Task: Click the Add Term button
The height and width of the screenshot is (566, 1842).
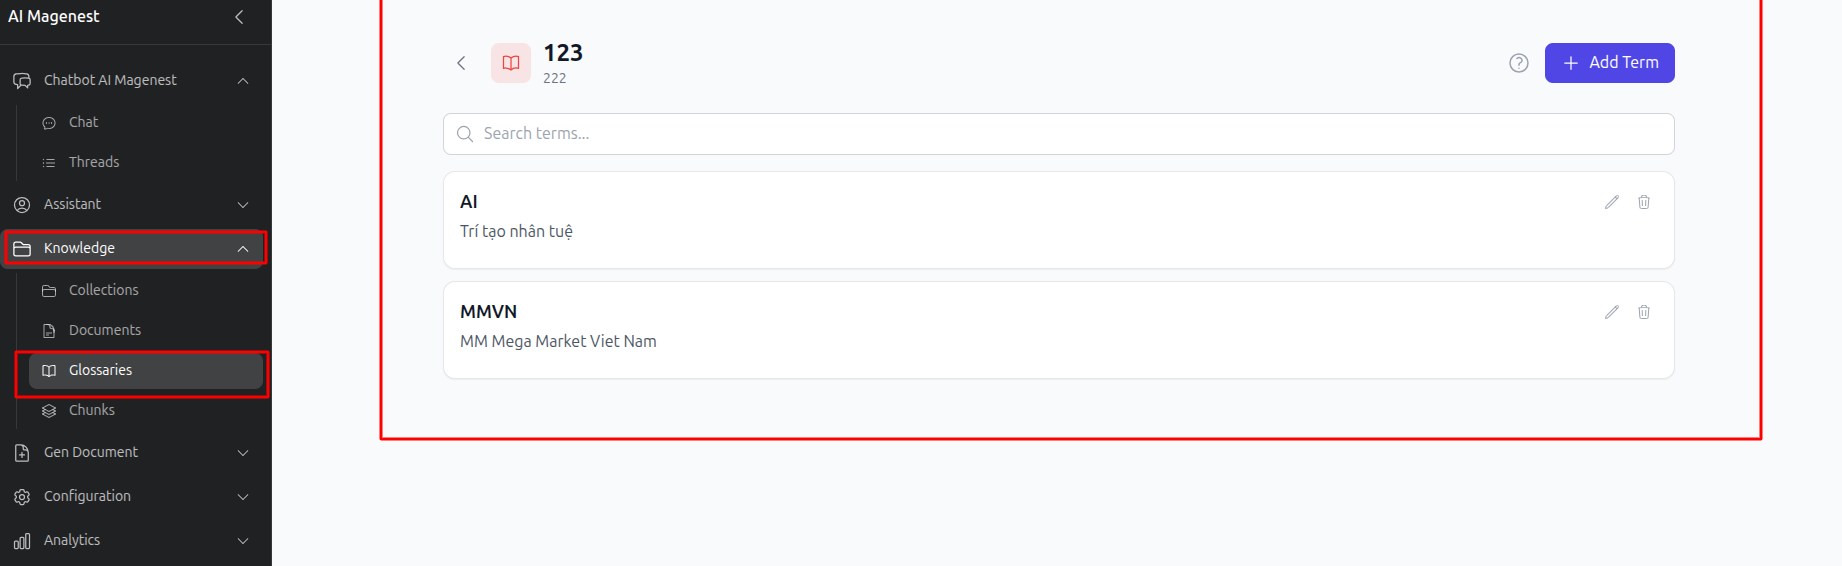Action: pyautogui.click(x=1610, y=63)
